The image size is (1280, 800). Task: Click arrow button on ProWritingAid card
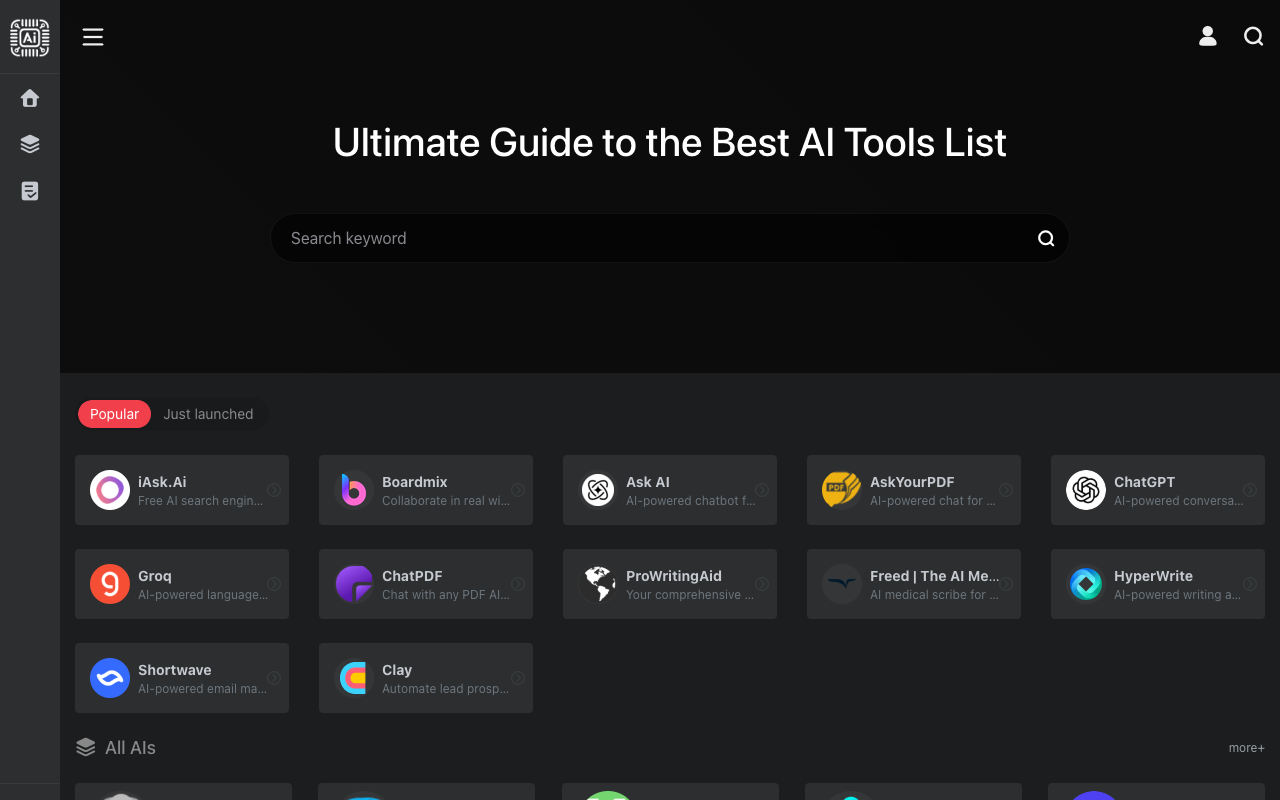pos(762,584)
